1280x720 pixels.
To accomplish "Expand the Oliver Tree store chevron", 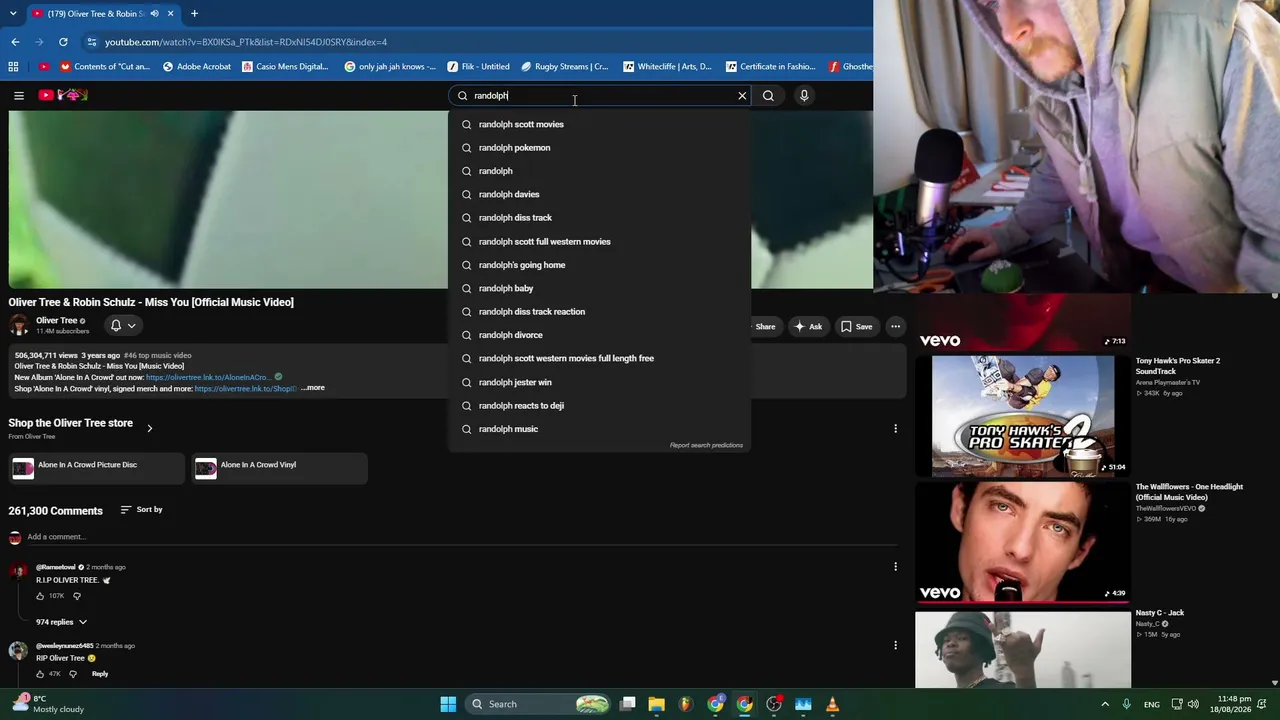I will (149, 428).
